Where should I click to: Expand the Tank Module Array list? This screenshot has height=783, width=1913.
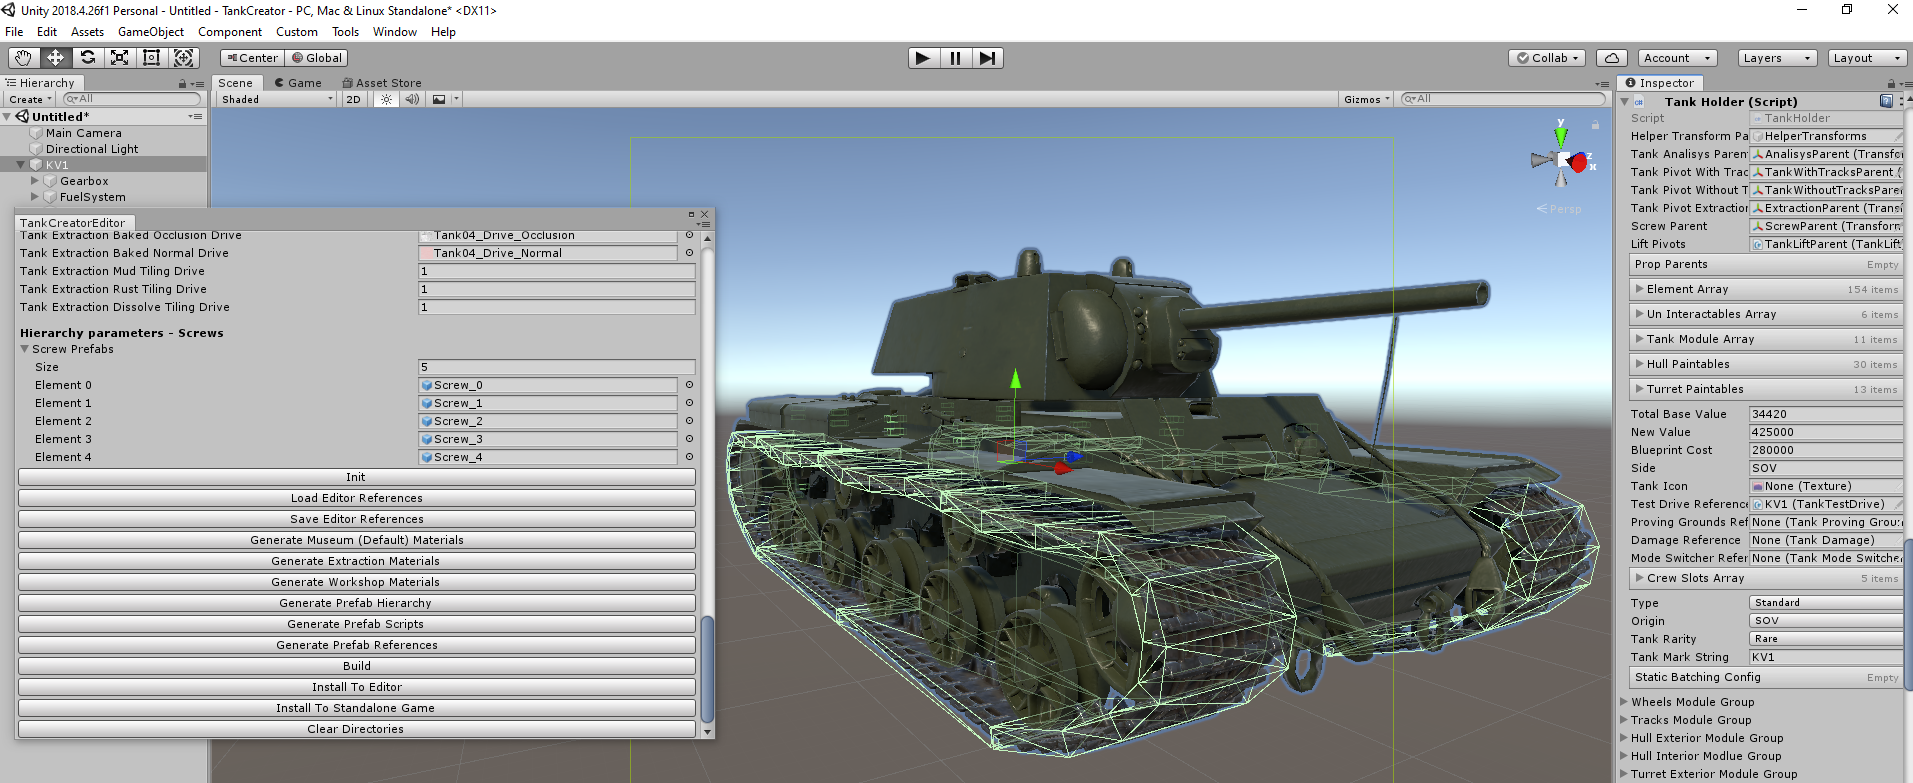(x=1640, y=339)
